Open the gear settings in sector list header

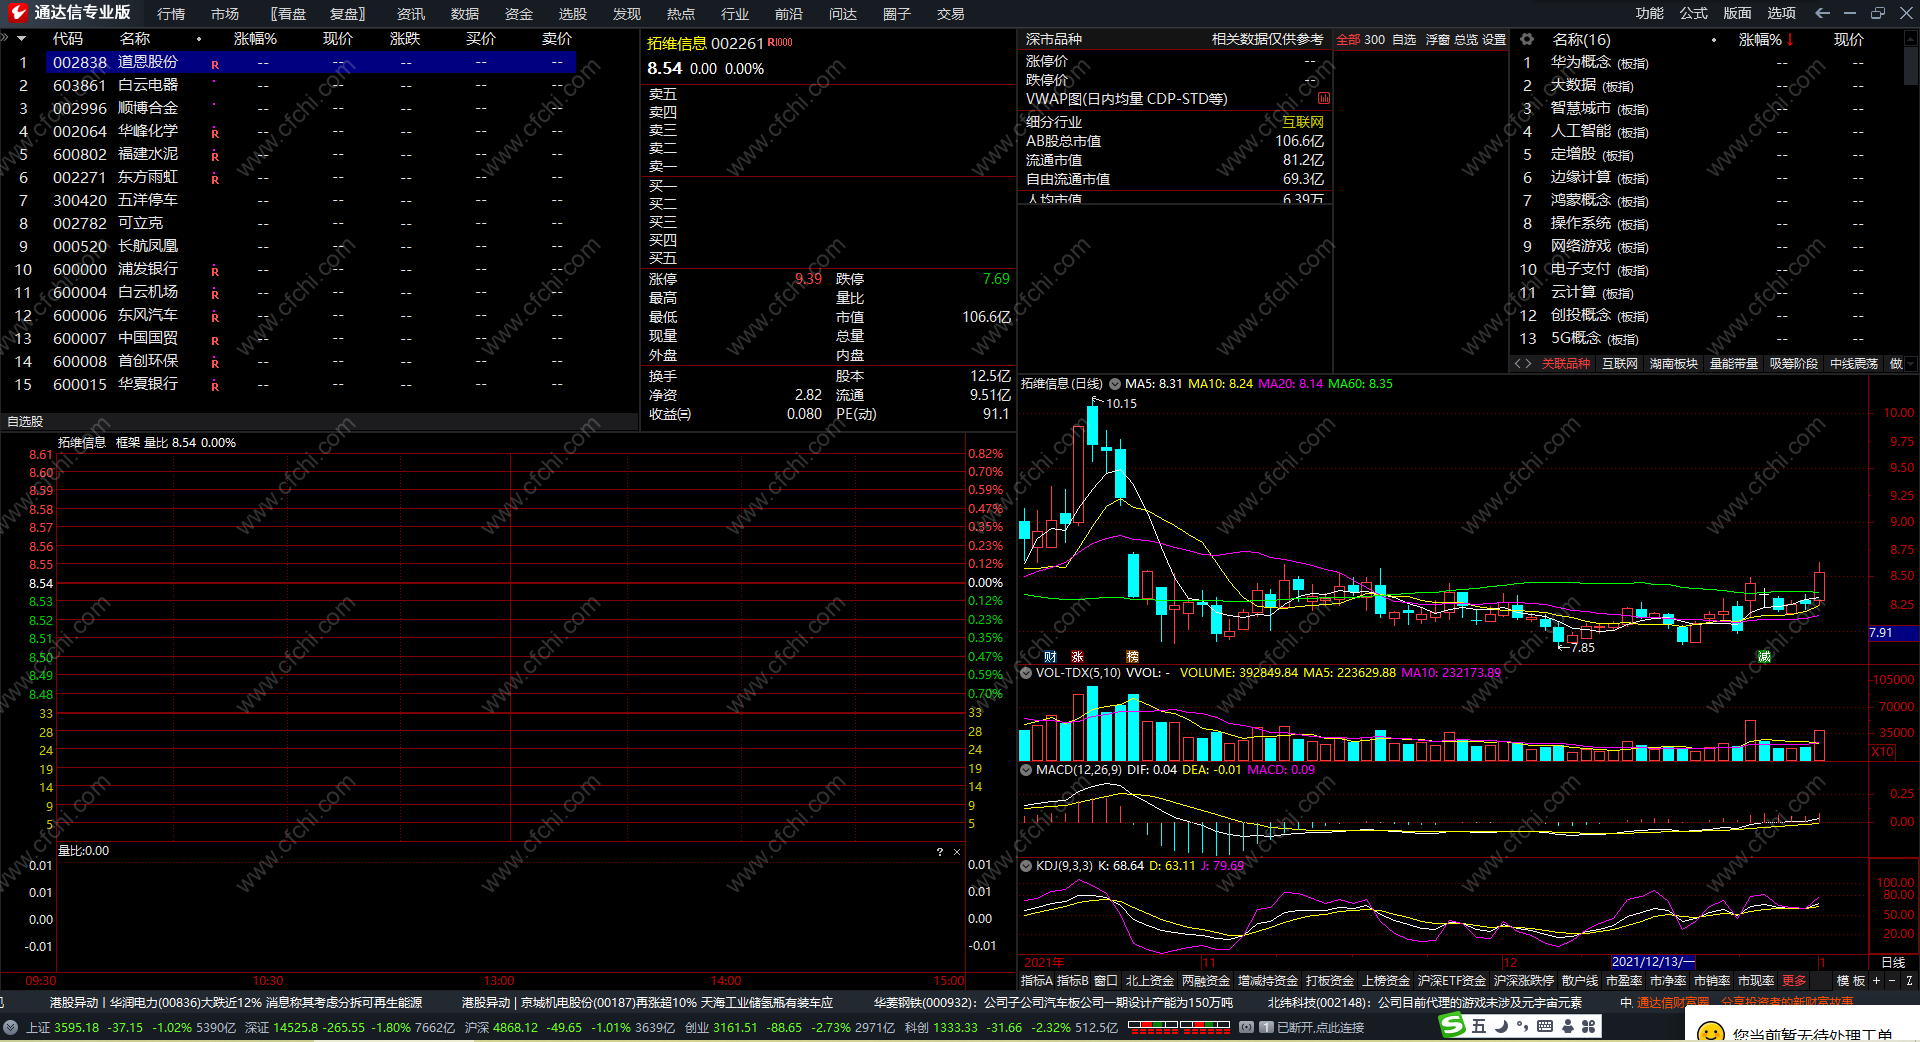pos(1527,39)
